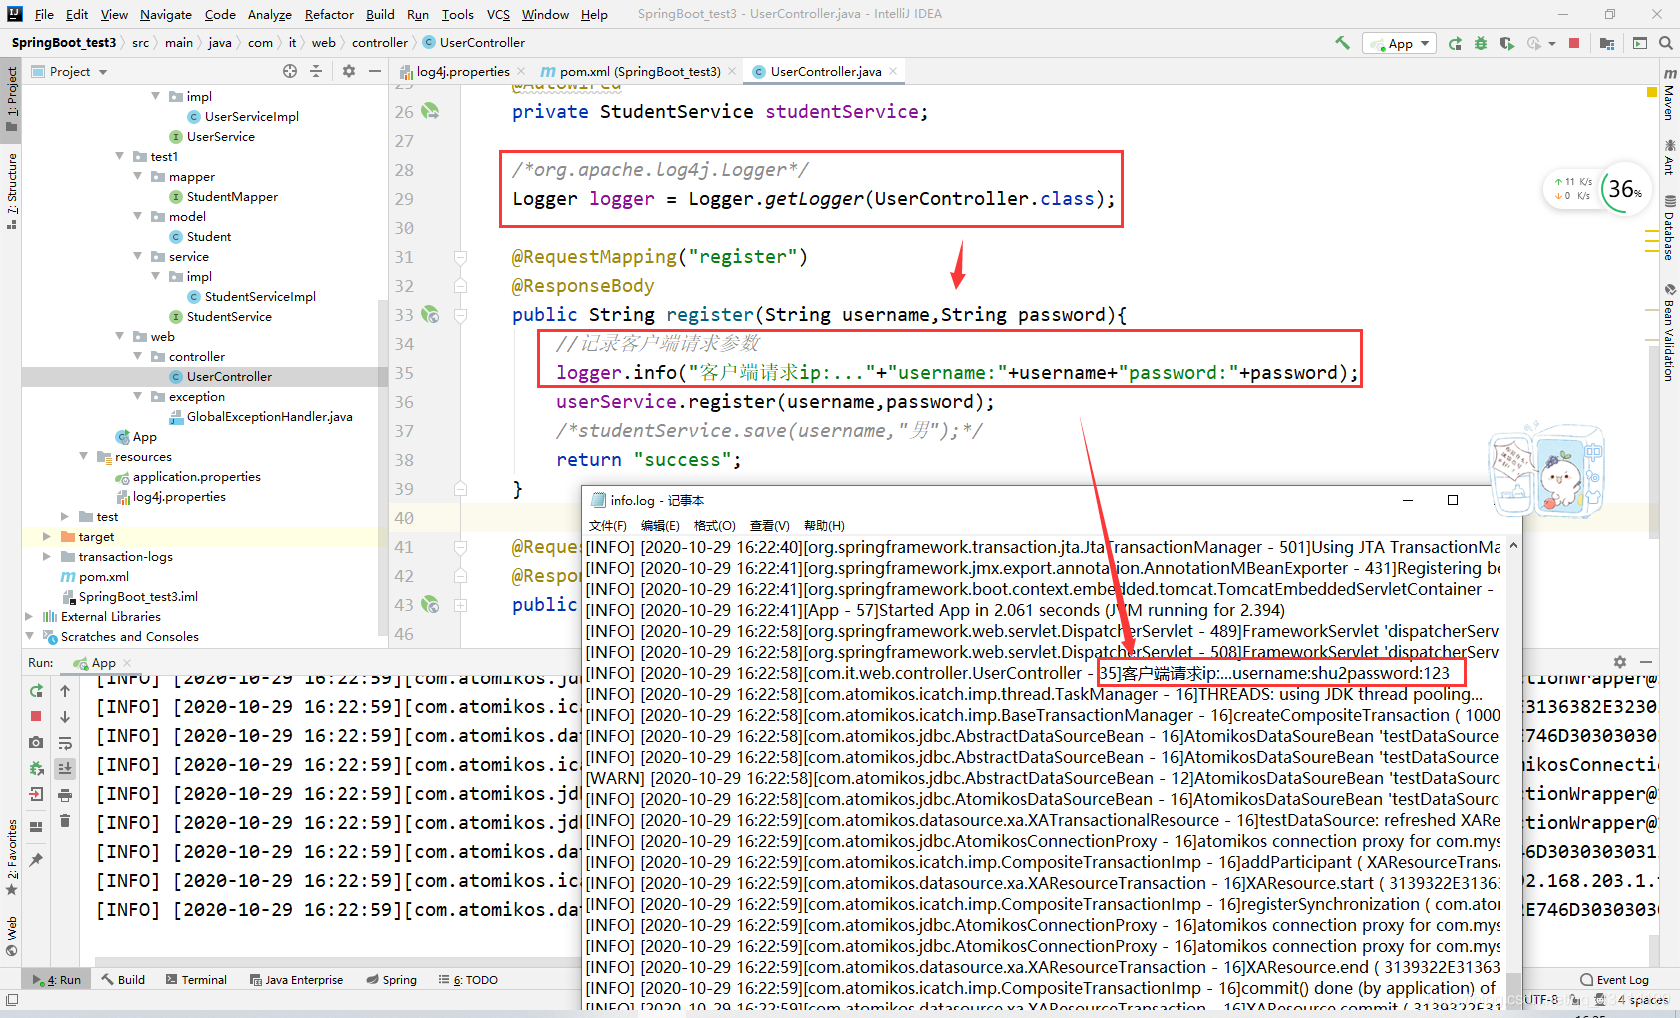Clear console with trash icon
Viewport: 1680px width, 1018px height.
pos(65,821)
